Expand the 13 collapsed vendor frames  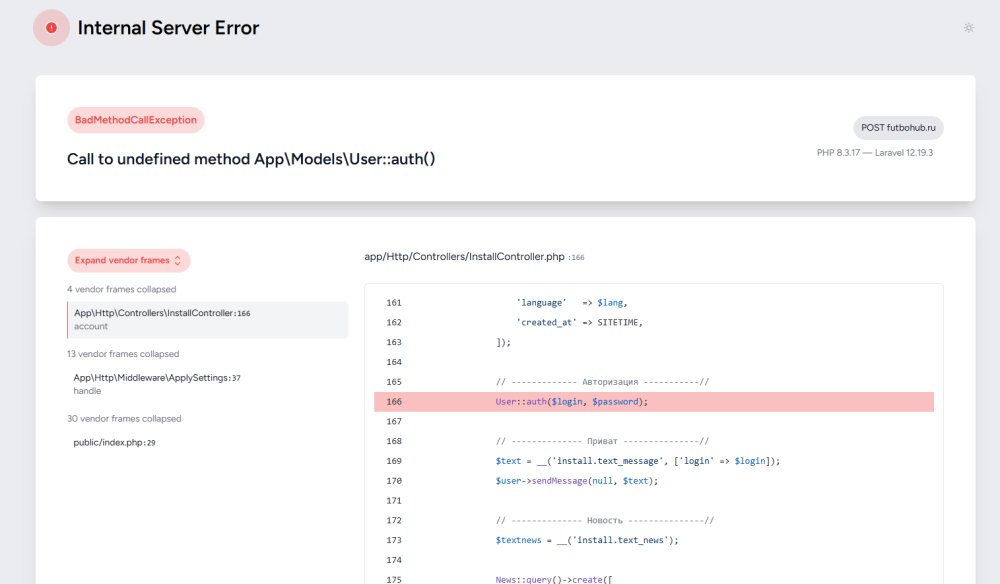[x=123, y=354]
